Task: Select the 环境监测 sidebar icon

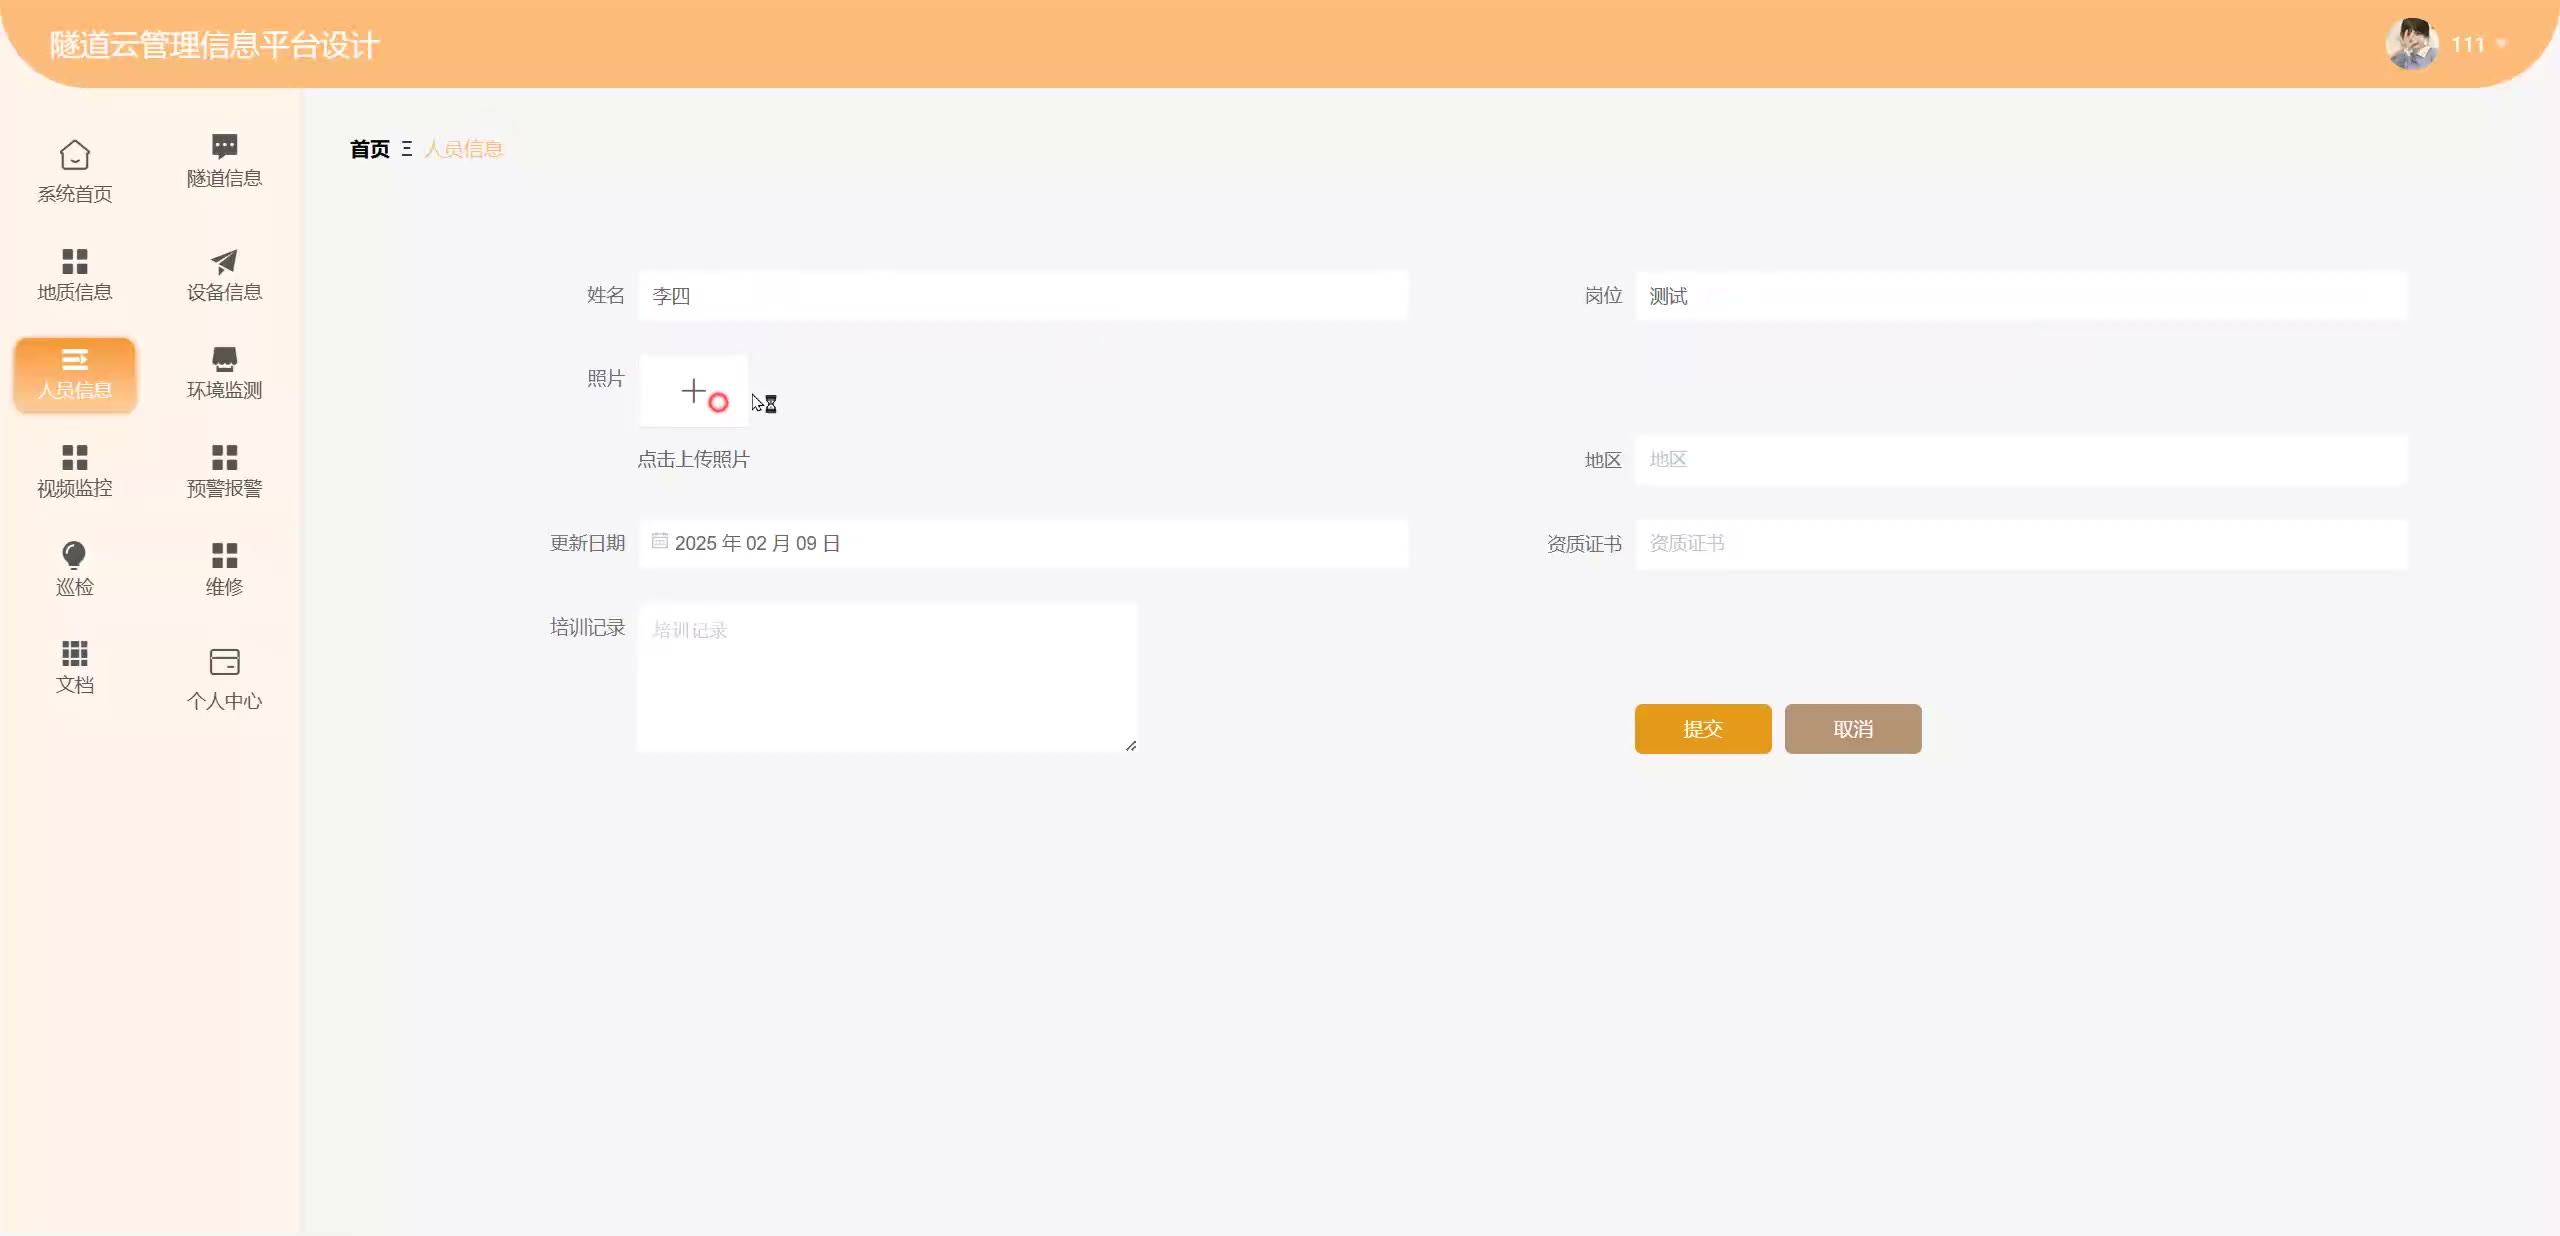Action: click(224, 359)
